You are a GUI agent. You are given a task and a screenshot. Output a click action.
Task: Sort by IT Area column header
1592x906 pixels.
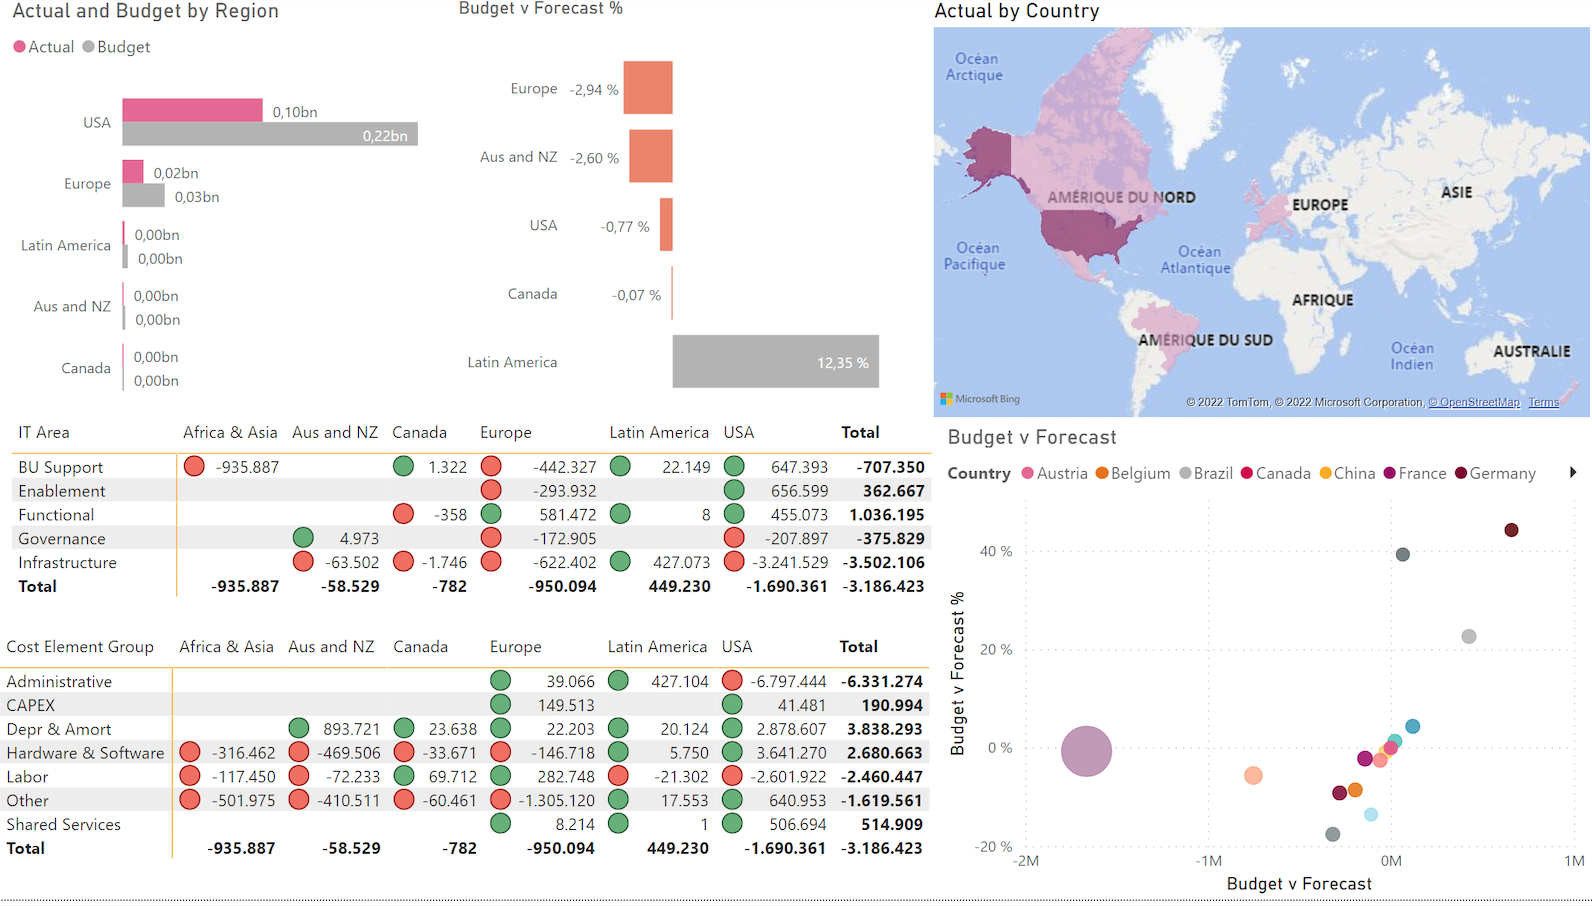(x=44, y=433)
